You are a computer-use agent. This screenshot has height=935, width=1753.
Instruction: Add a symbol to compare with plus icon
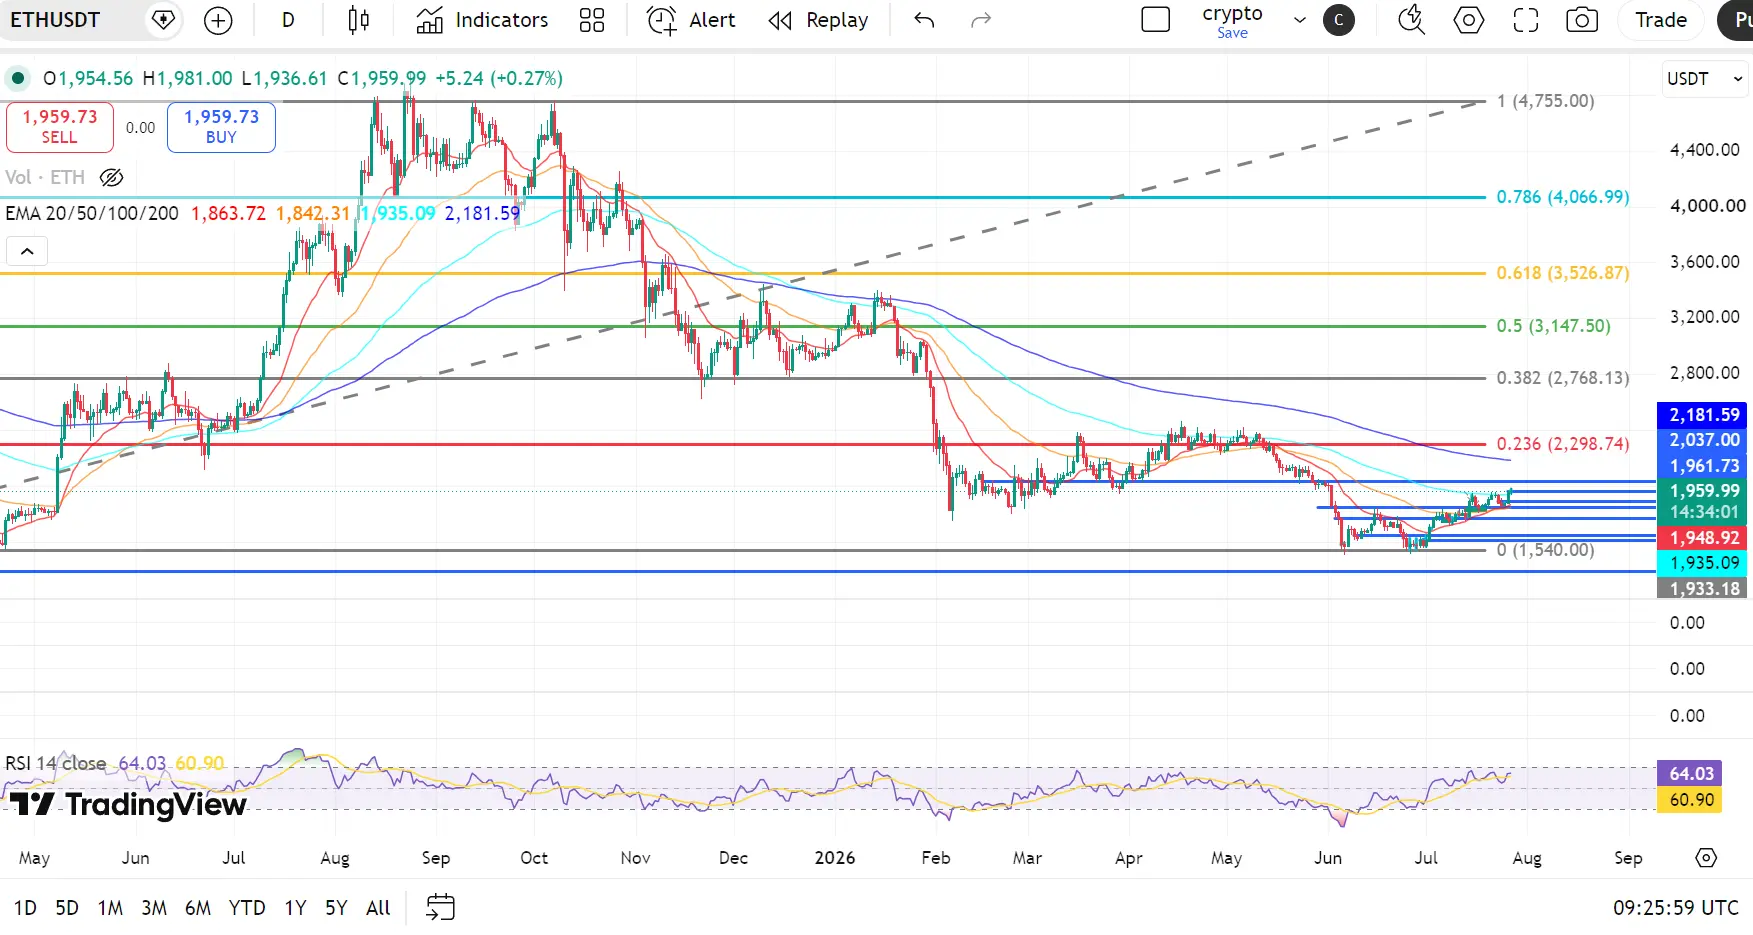pos(217,20)
